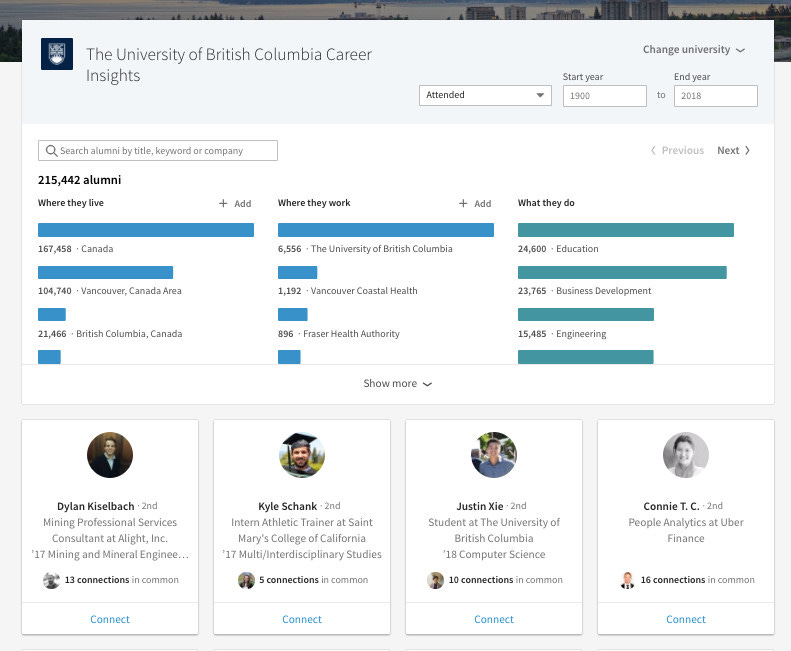The height and width of the screenshot is (651, 791).
Task: Click the 167,458 Canada label
Action: click(x=76, y=249)
